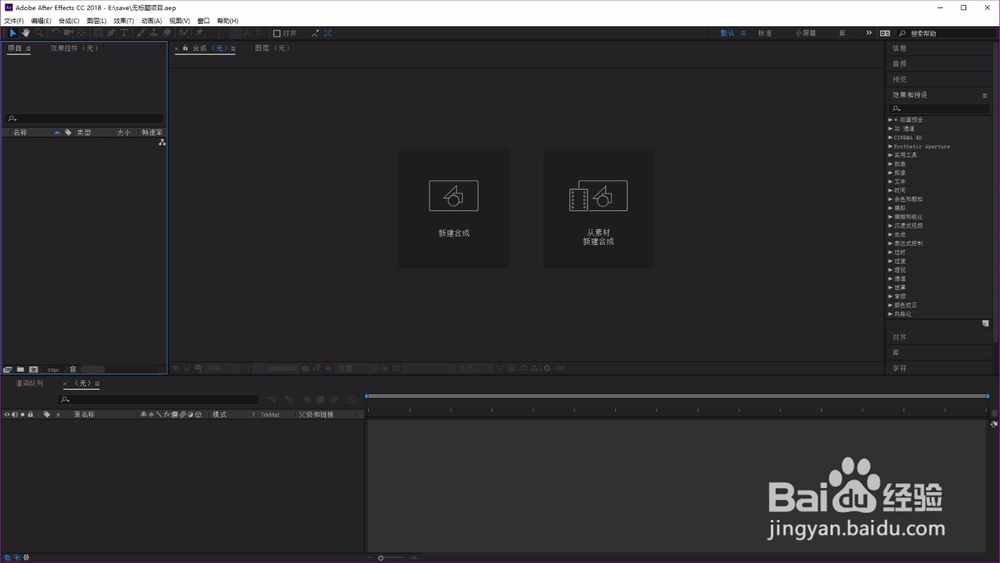Expand the 动画预设 effects category

point(890,120)
